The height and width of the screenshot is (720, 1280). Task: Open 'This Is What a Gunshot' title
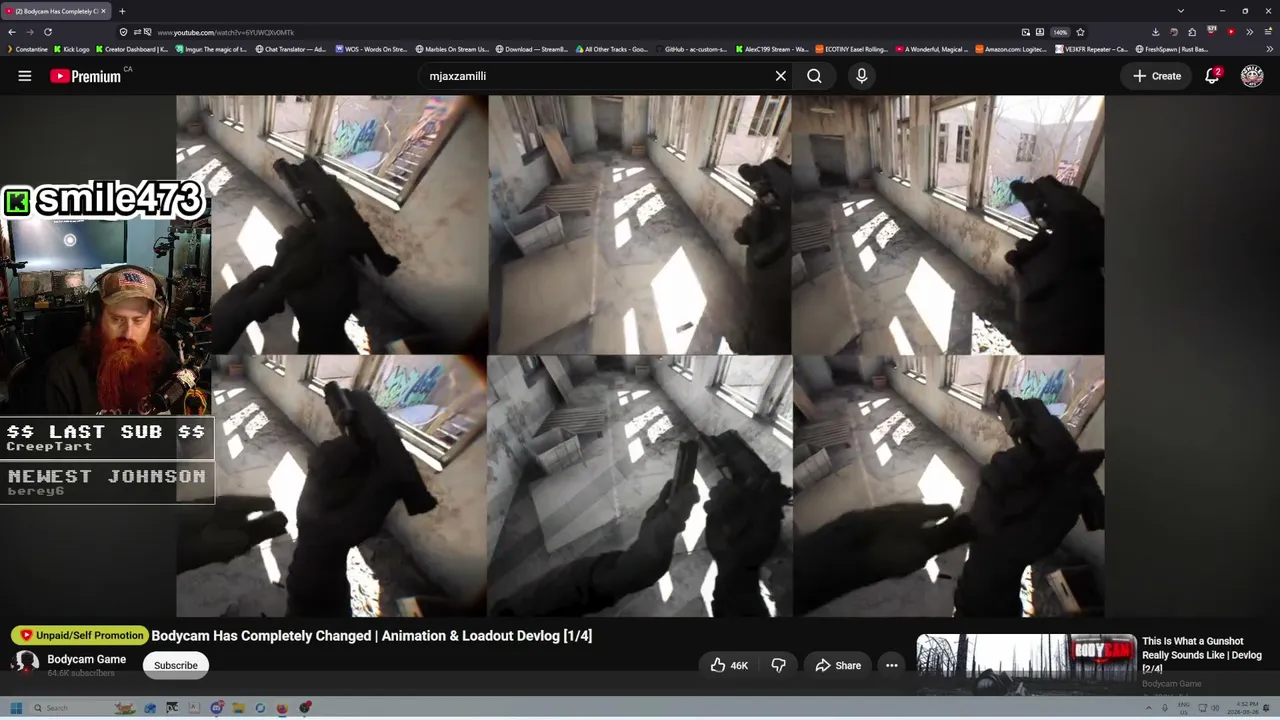1202,655
